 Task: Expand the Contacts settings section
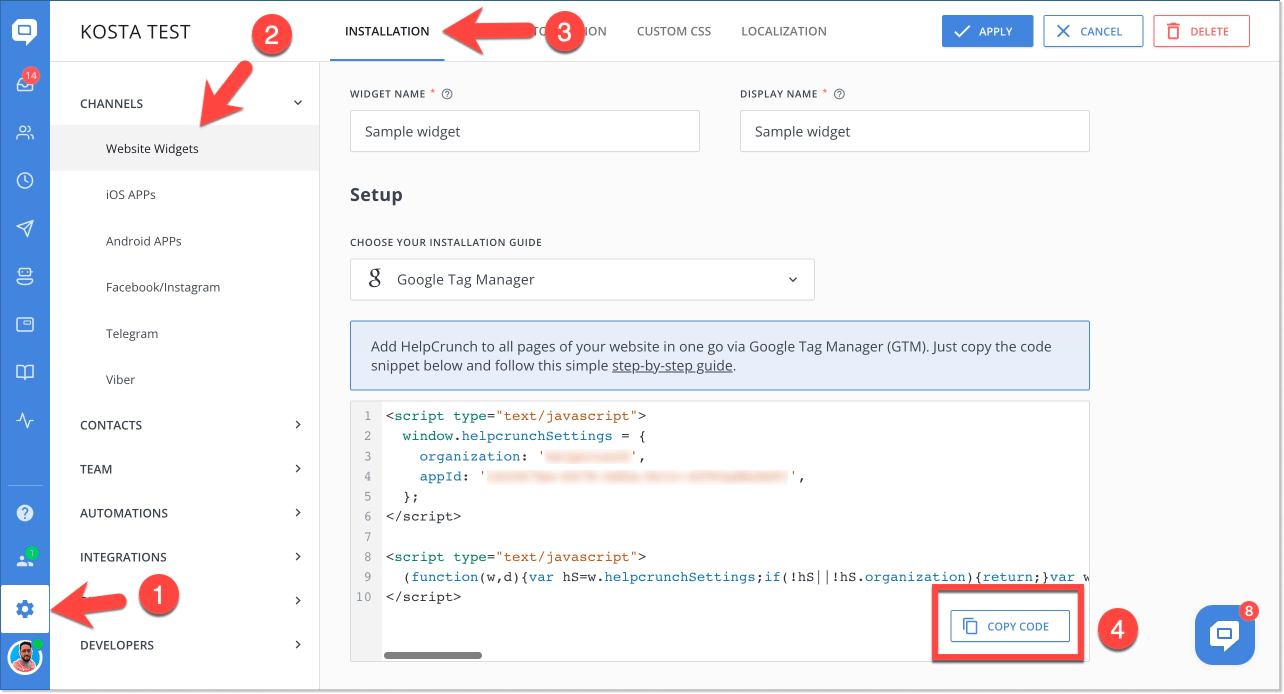(x=191, y=425)
